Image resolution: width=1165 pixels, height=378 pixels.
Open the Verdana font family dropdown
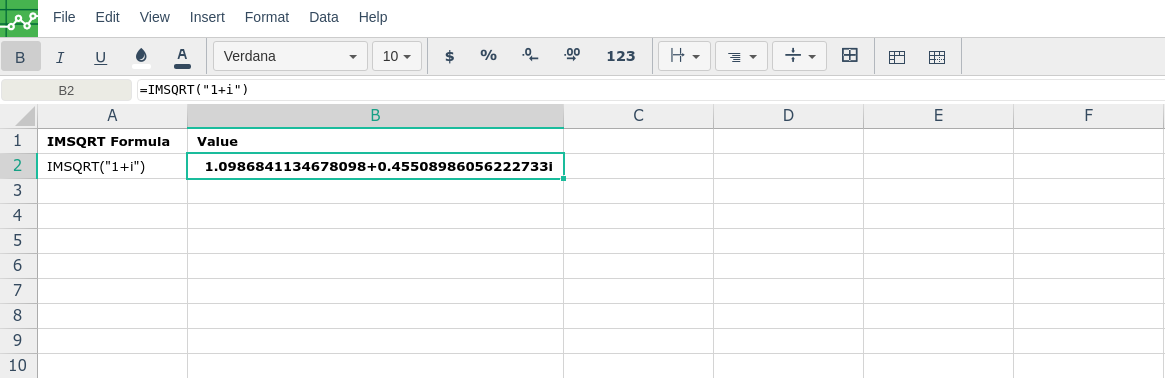[291, 56]
